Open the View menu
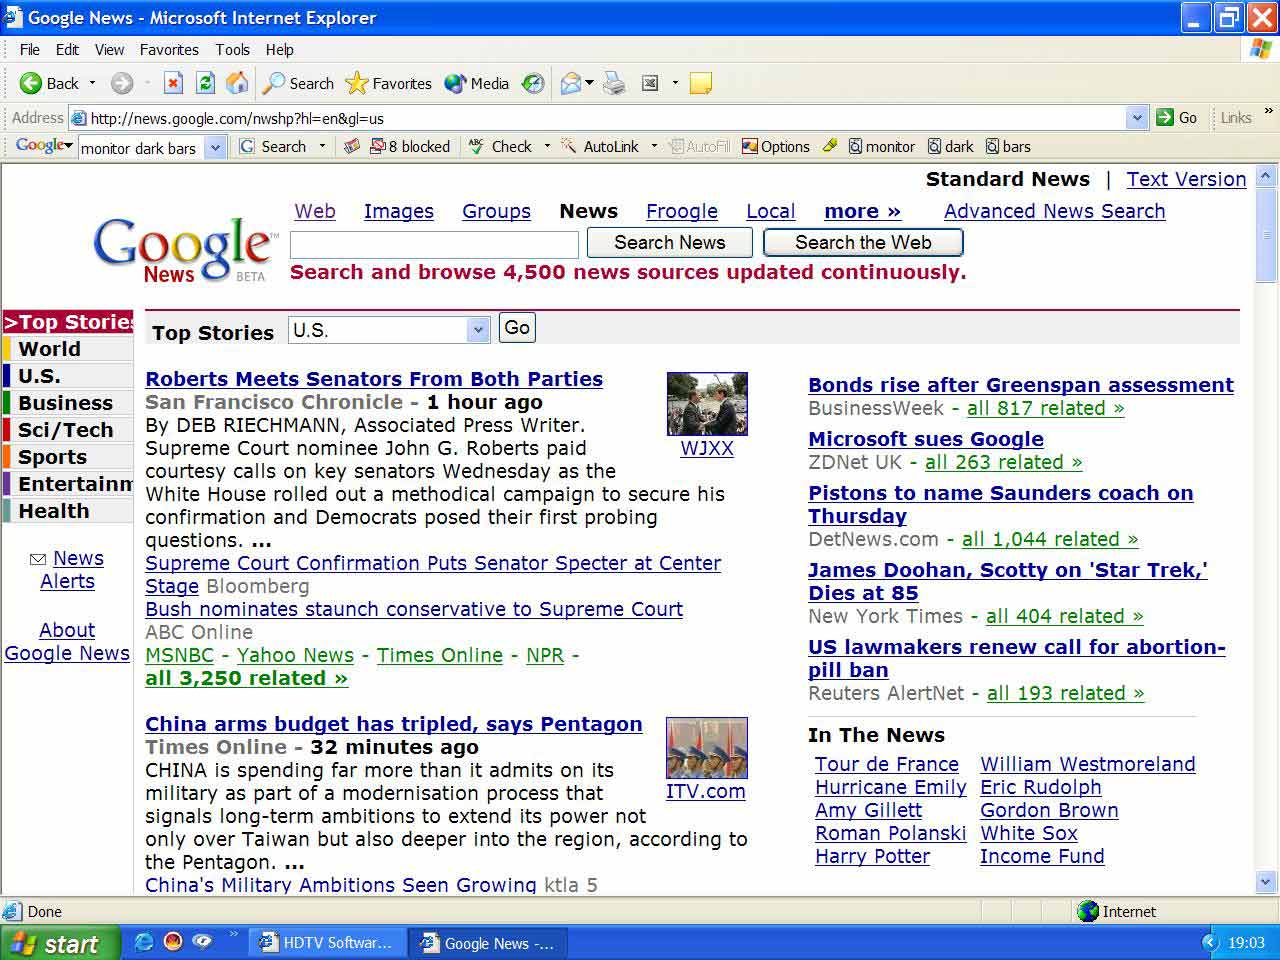This screenshot has width=1280, height=960. click(109, 50)
